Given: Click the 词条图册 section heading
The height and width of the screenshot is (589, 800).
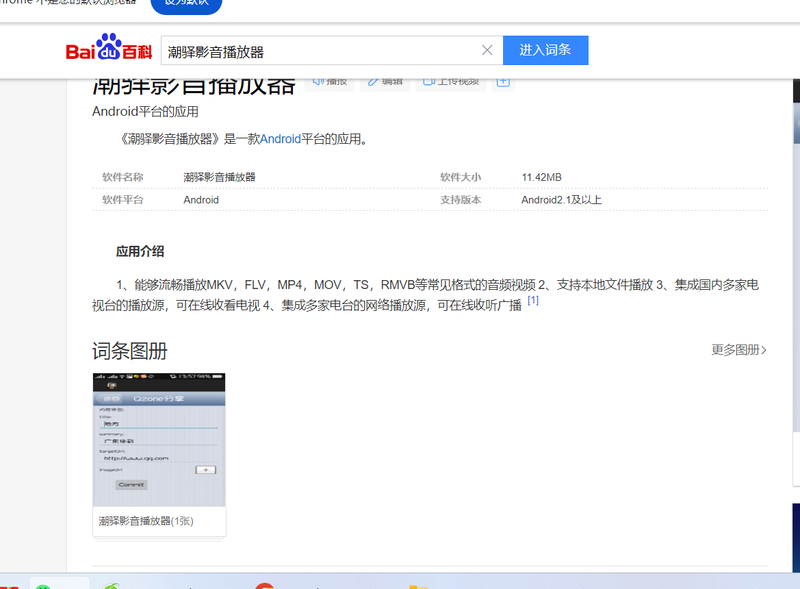Looking at the screenshot, I should [130, 351].
